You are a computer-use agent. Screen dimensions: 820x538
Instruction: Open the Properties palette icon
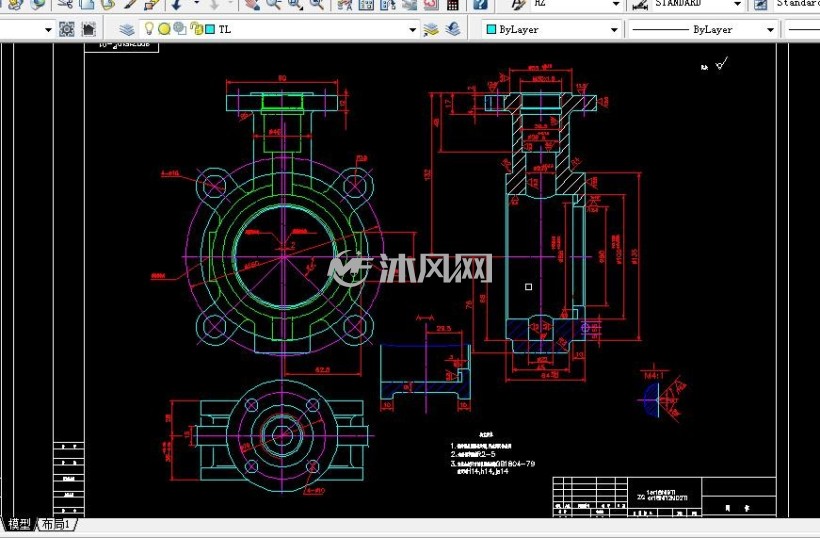coord(345,4)
